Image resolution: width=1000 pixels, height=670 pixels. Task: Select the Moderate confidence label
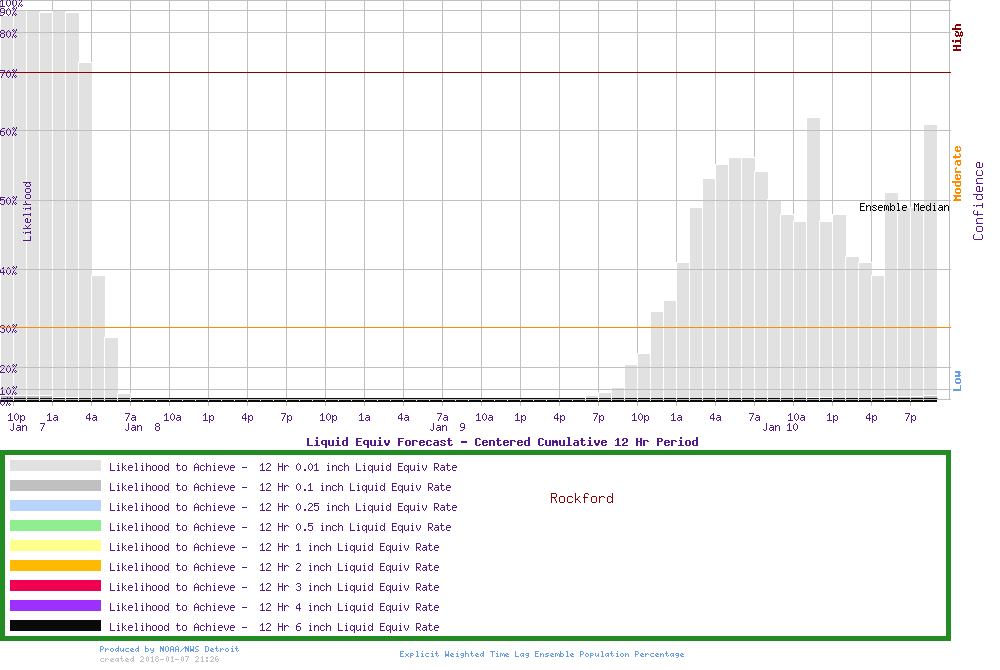(x=957, y=174)
